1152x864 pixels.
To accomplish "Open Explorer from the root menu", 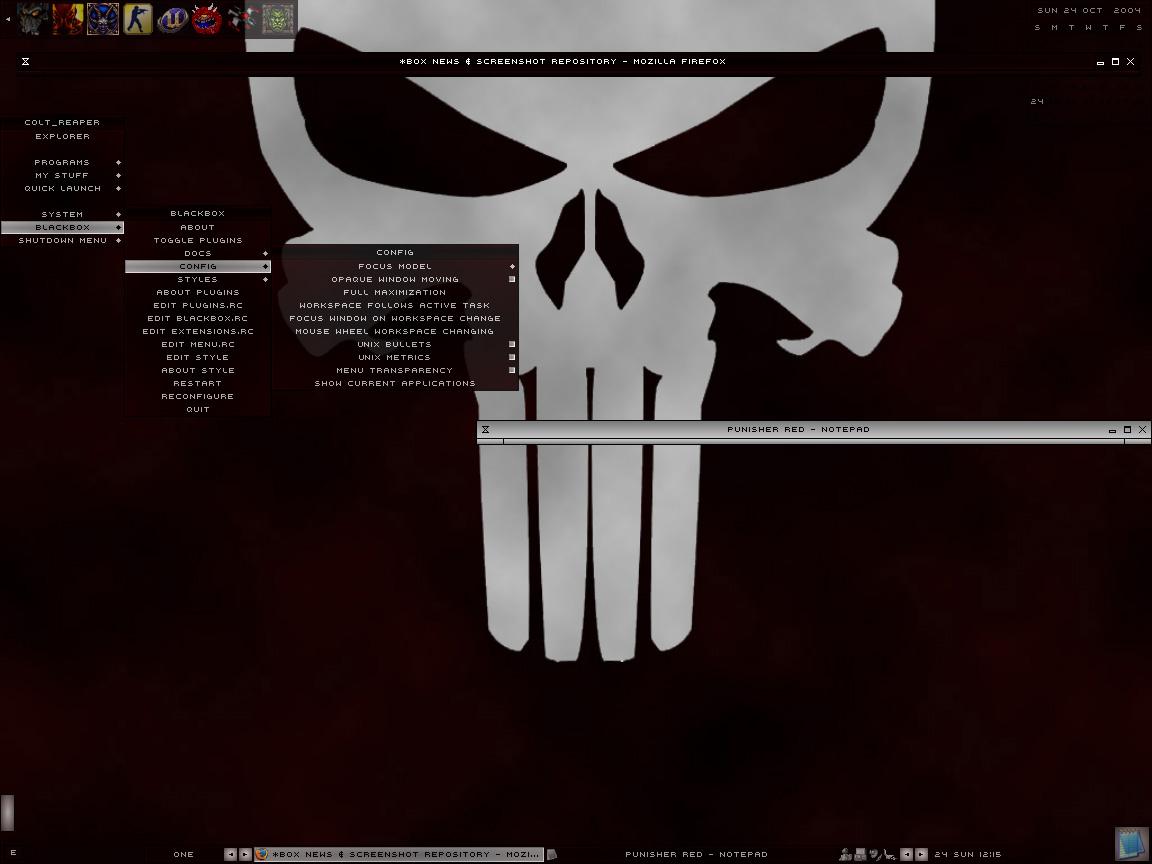I will click(62, 137).
